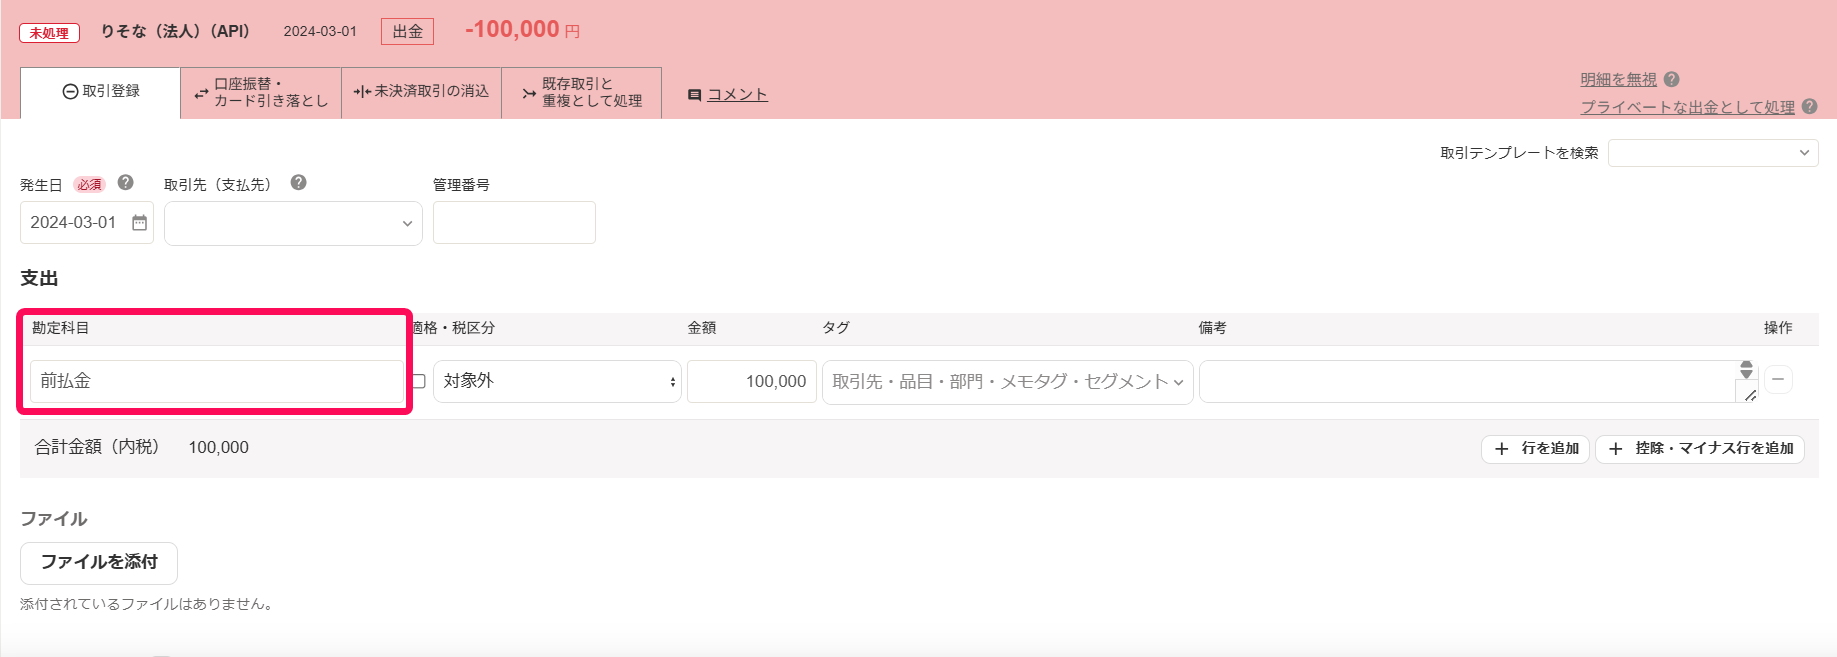Open the 未決済取引の消込 tab
The width and height of the screenshot is (1837, 657).
pos(421,93)
